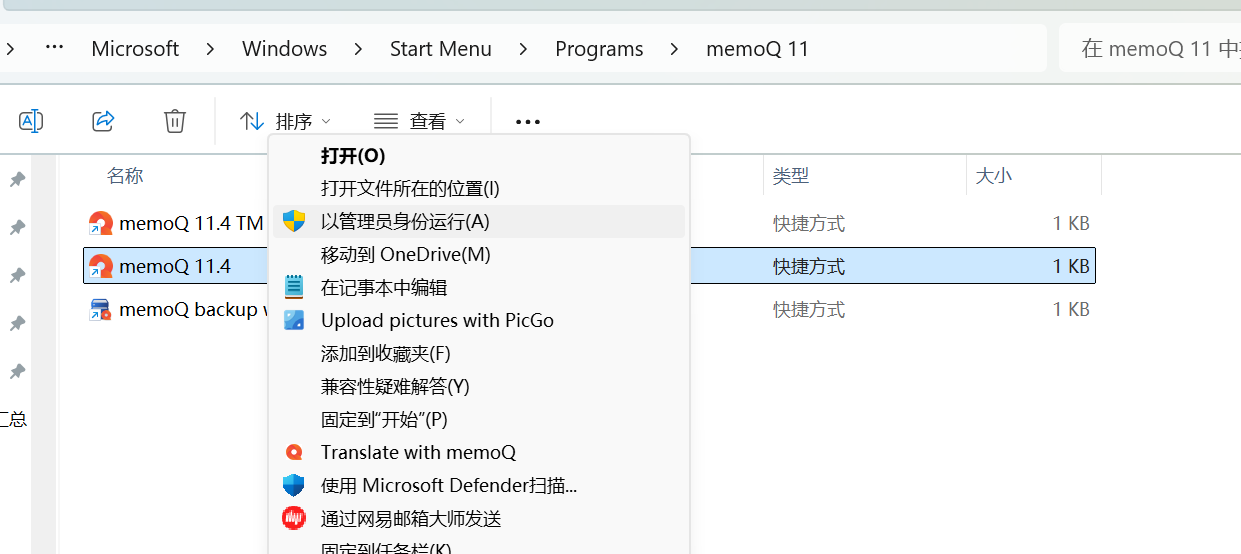
Task: Choose 以管理员身份运行(A) menu entry
Action: [x=479, y=221]
